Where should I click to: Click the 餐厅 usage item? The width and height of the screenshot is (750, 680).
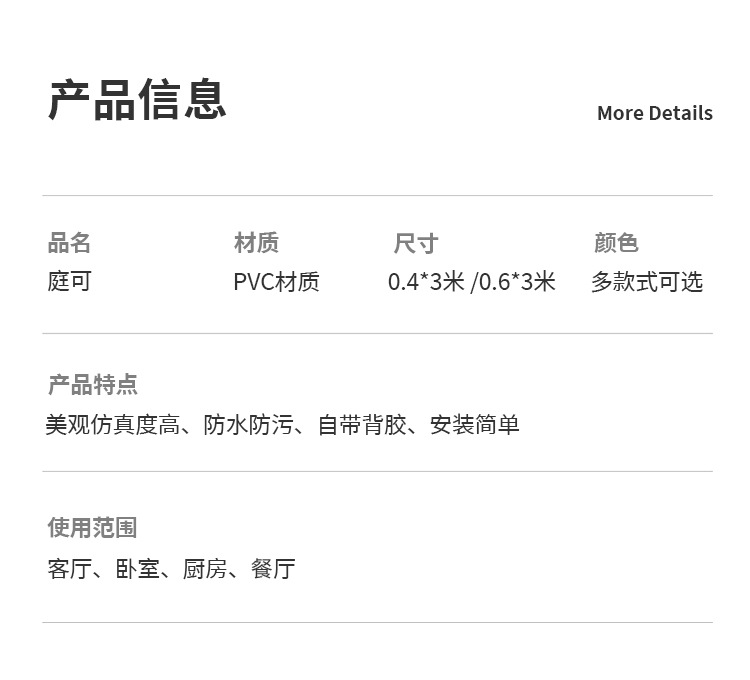point(273,569)
